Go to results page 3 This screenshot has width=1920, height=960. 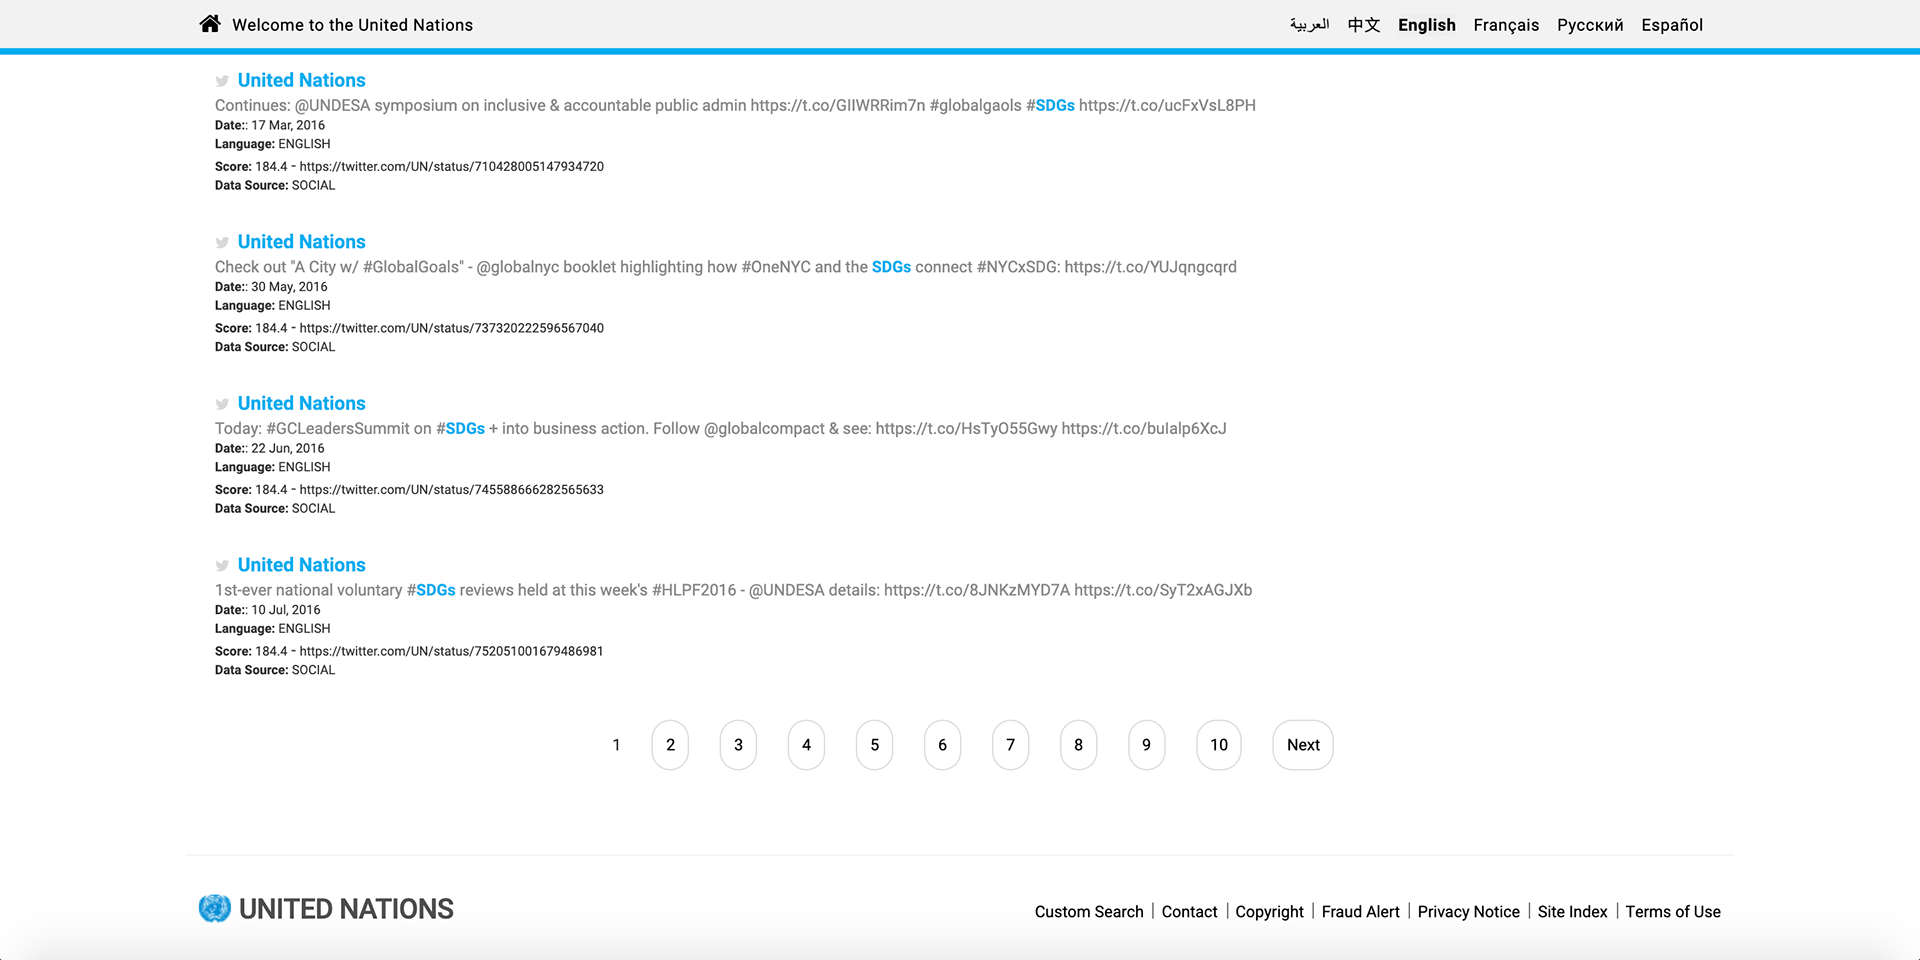(738, 745)
